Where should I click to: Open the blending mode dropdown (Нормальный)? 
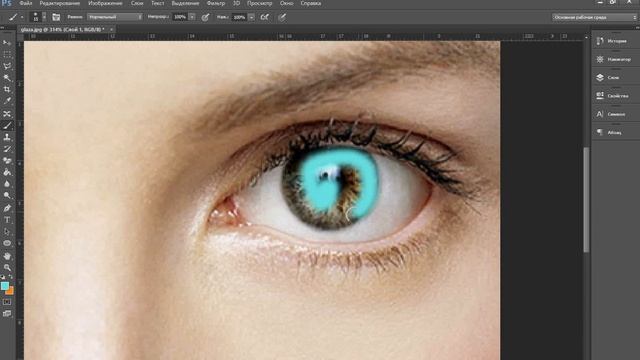point(115,17)
